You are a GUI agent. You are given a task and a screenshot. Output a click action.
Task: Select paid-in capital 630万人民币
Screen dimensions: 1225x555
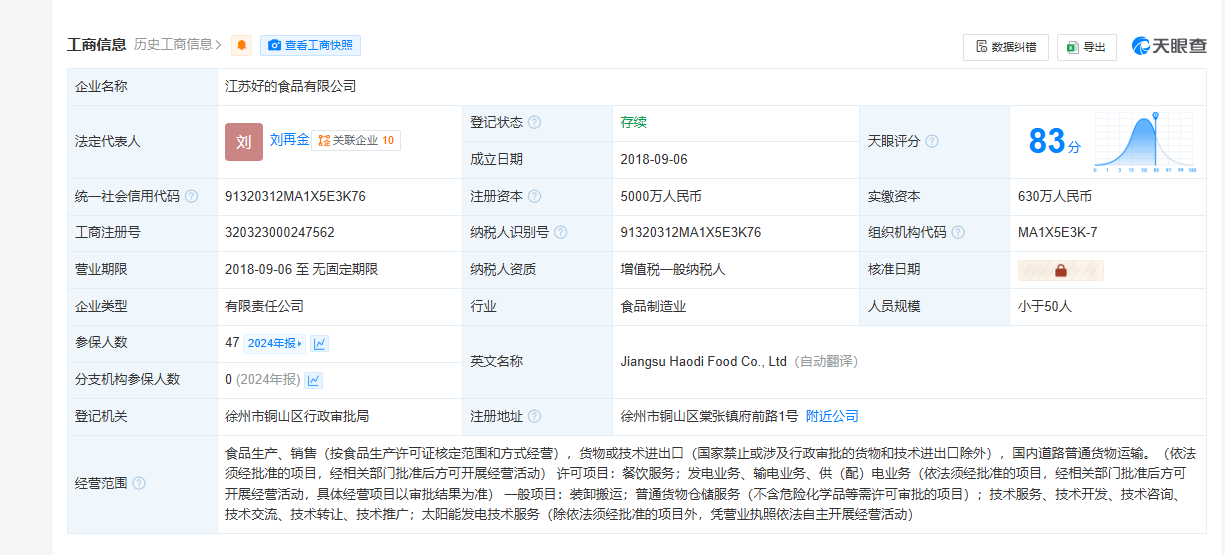(x=1055, y=197)
